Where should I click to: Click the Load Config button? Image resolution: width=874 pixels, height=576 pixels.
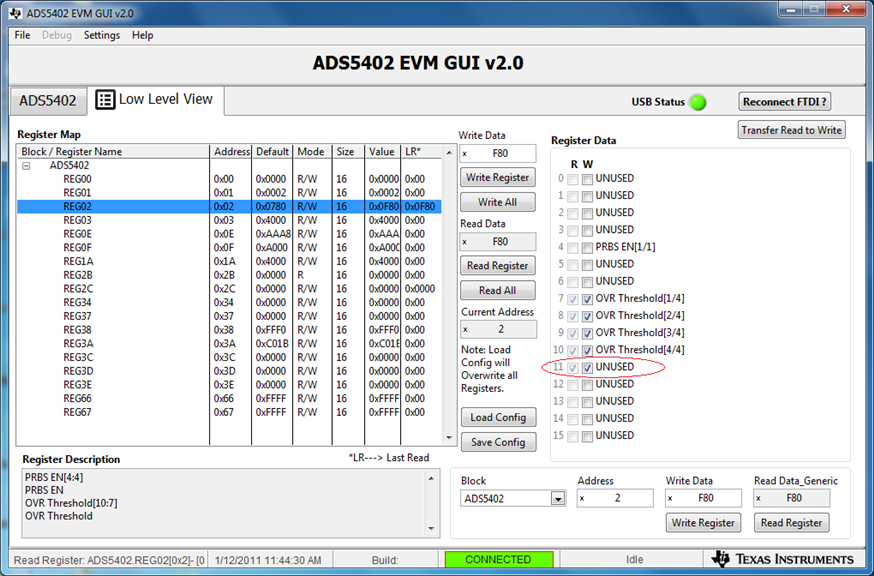[498, 417]
